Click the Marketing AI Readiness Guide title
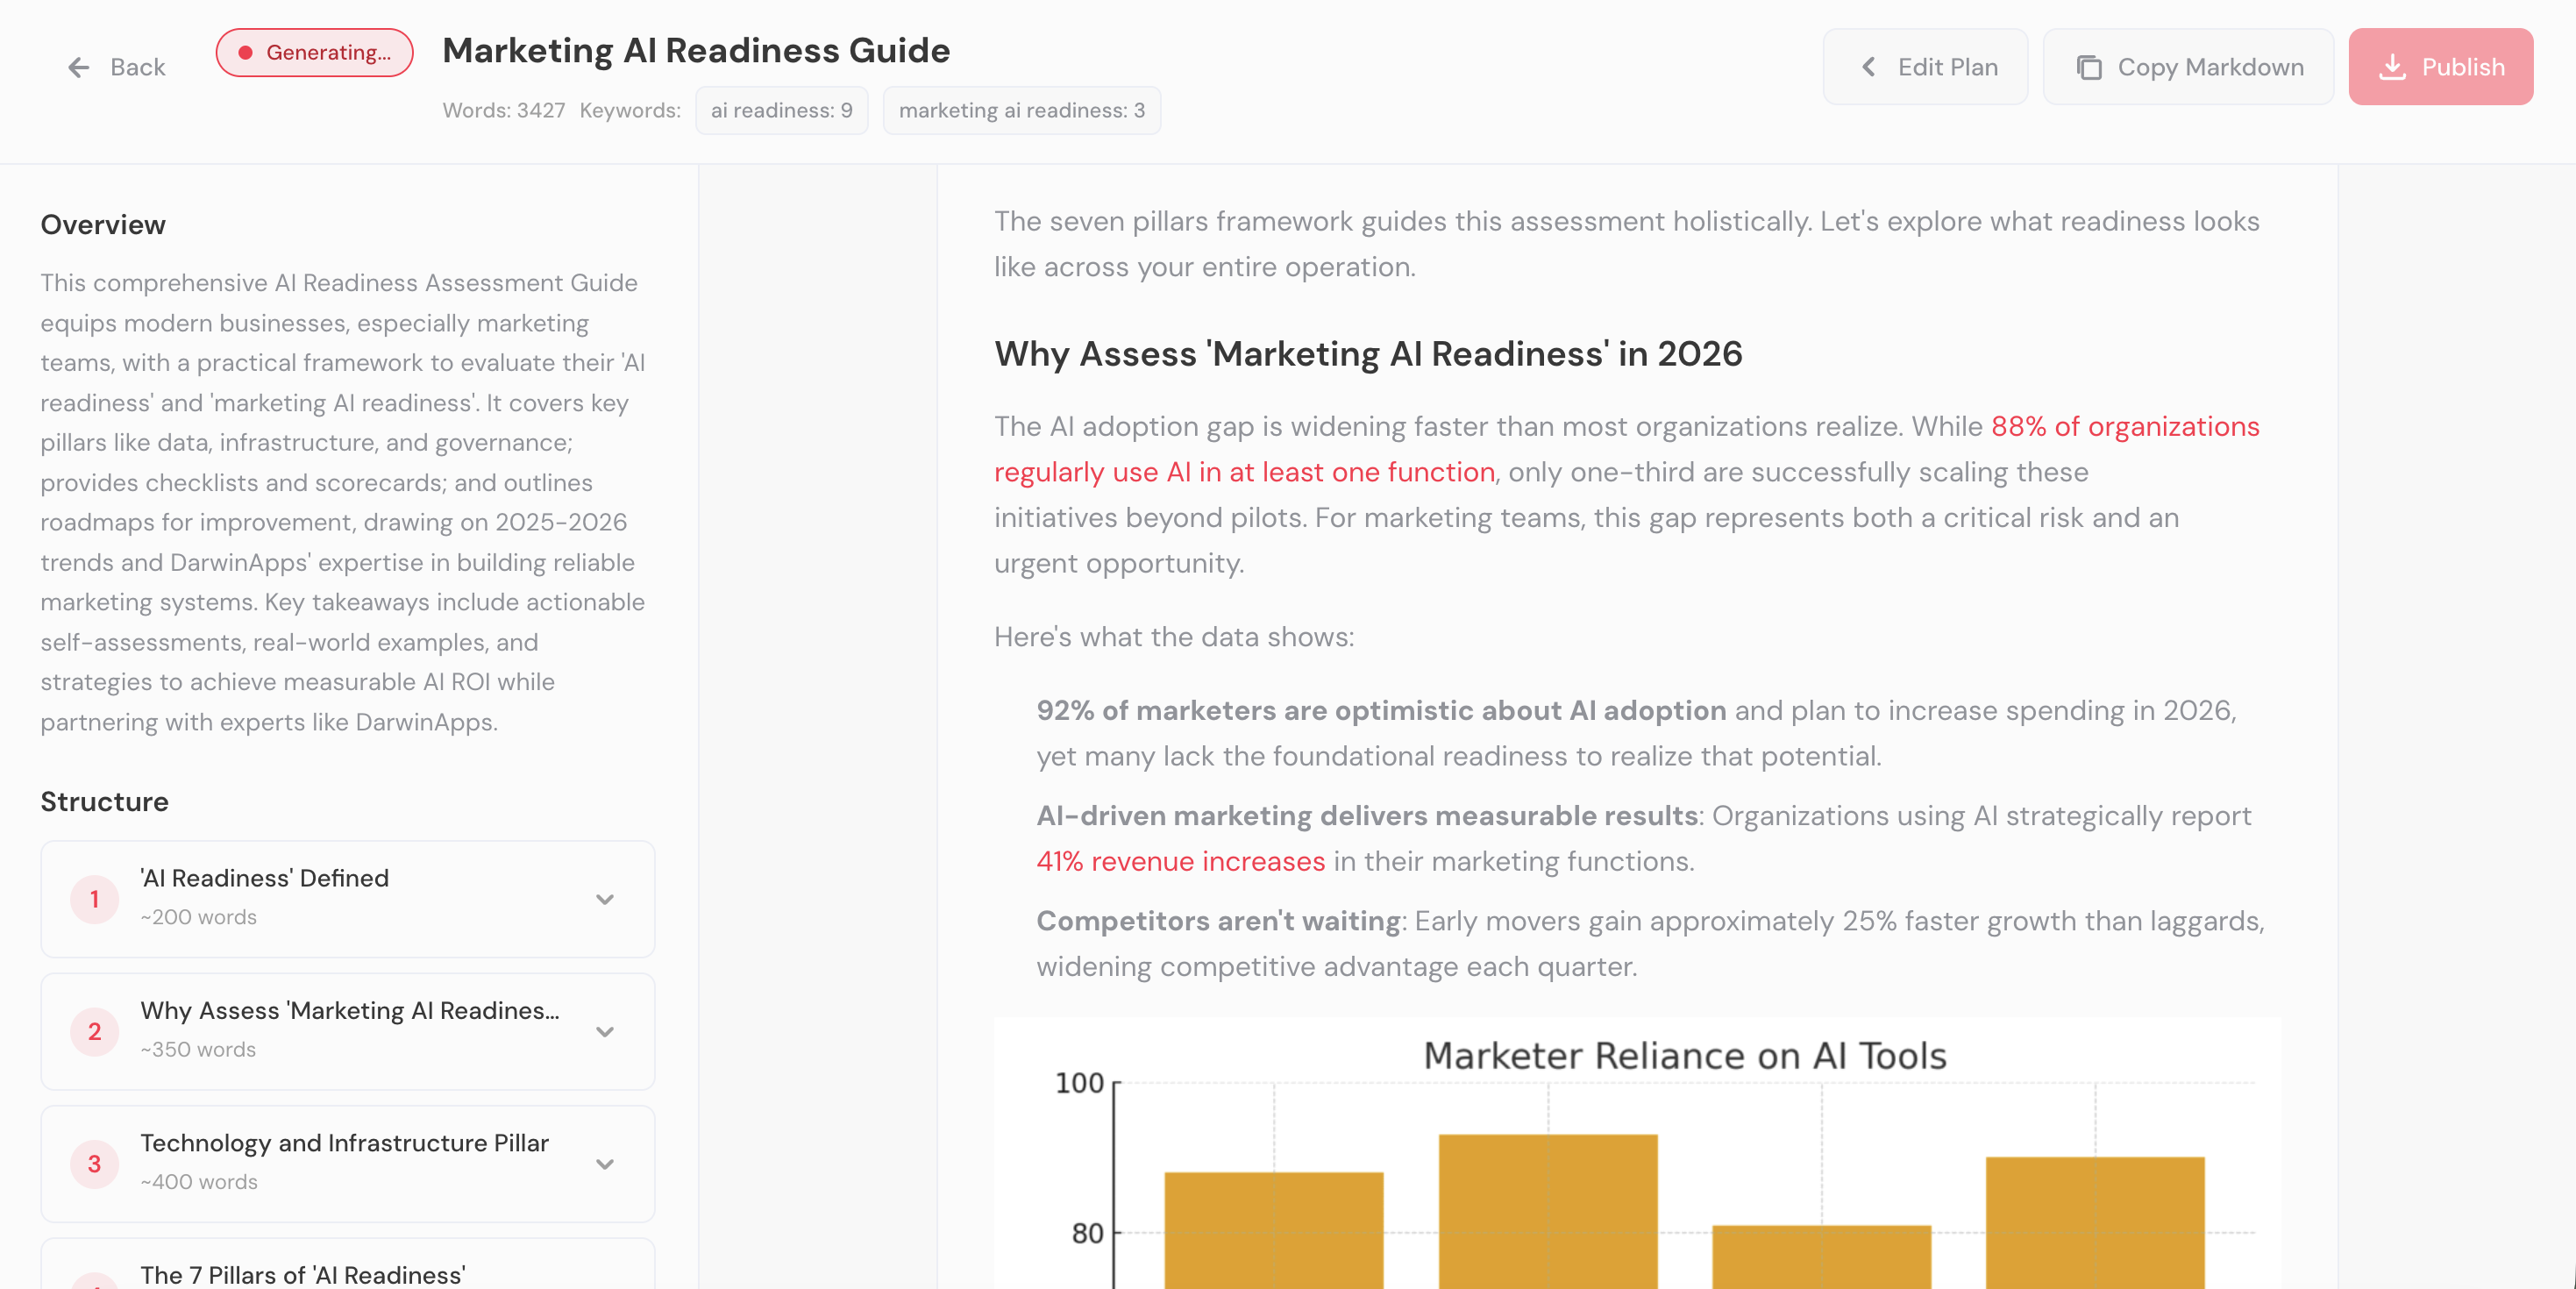 click(x=697, y=49)
